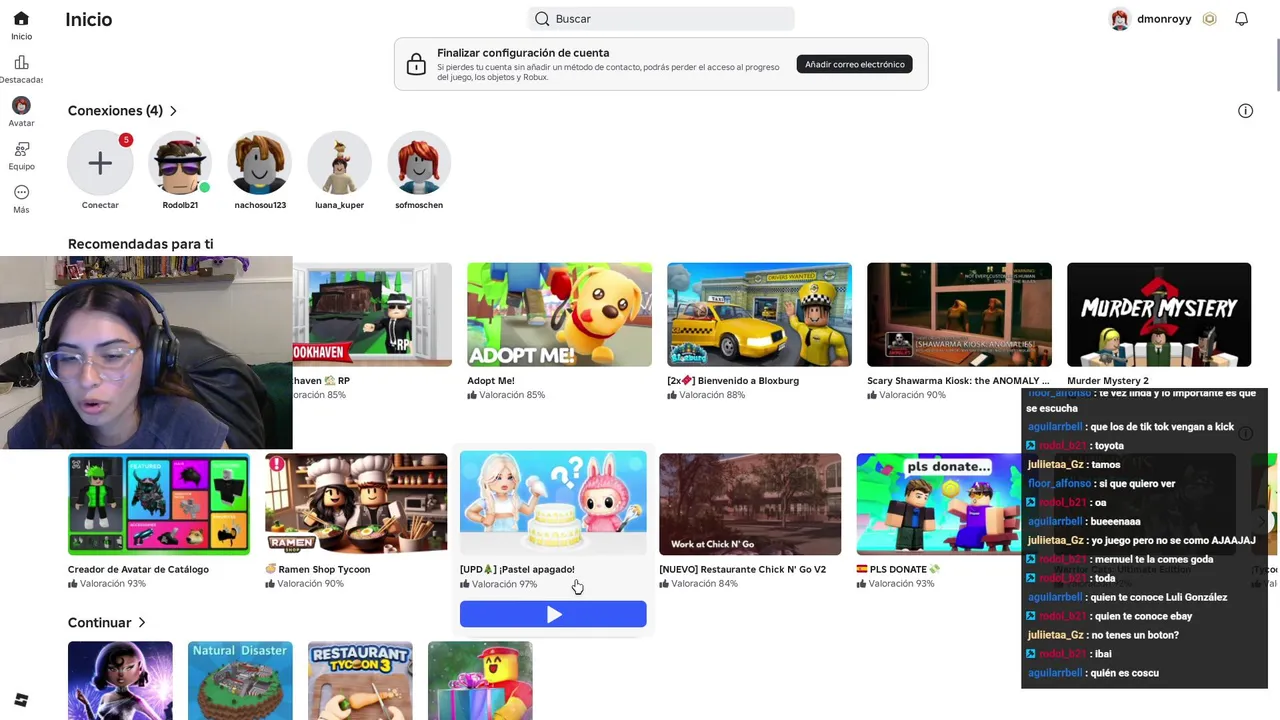The image size is (1280, 720).
Task: Open the Ramen Shop Tycoon thumbnail
Action: tap(356, 504)
